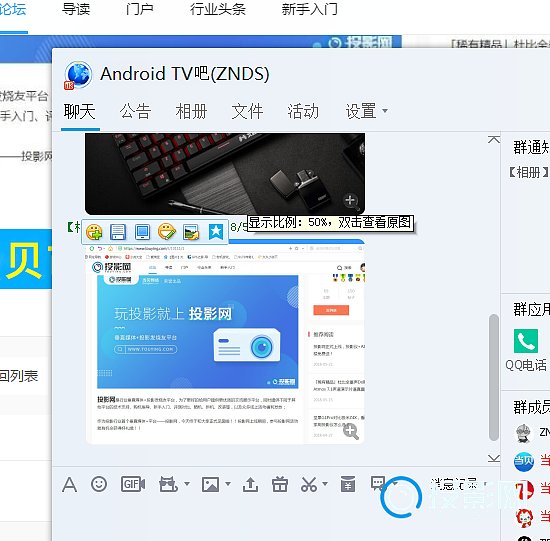Viewport: 550px width, 541px height.
Task: Open 行业头条 in website navigation
Action: 218,9
